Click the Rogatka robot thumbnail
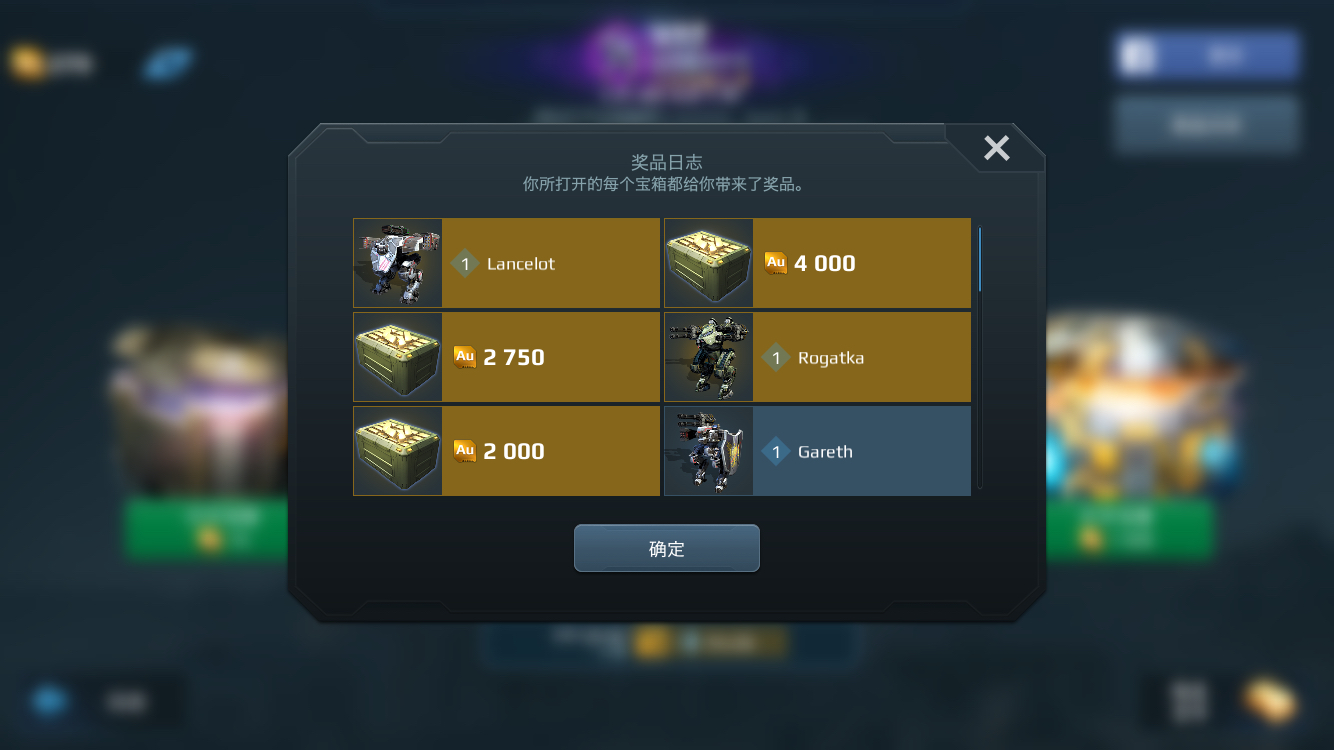 pyautogui.click(x=709, y=357)
